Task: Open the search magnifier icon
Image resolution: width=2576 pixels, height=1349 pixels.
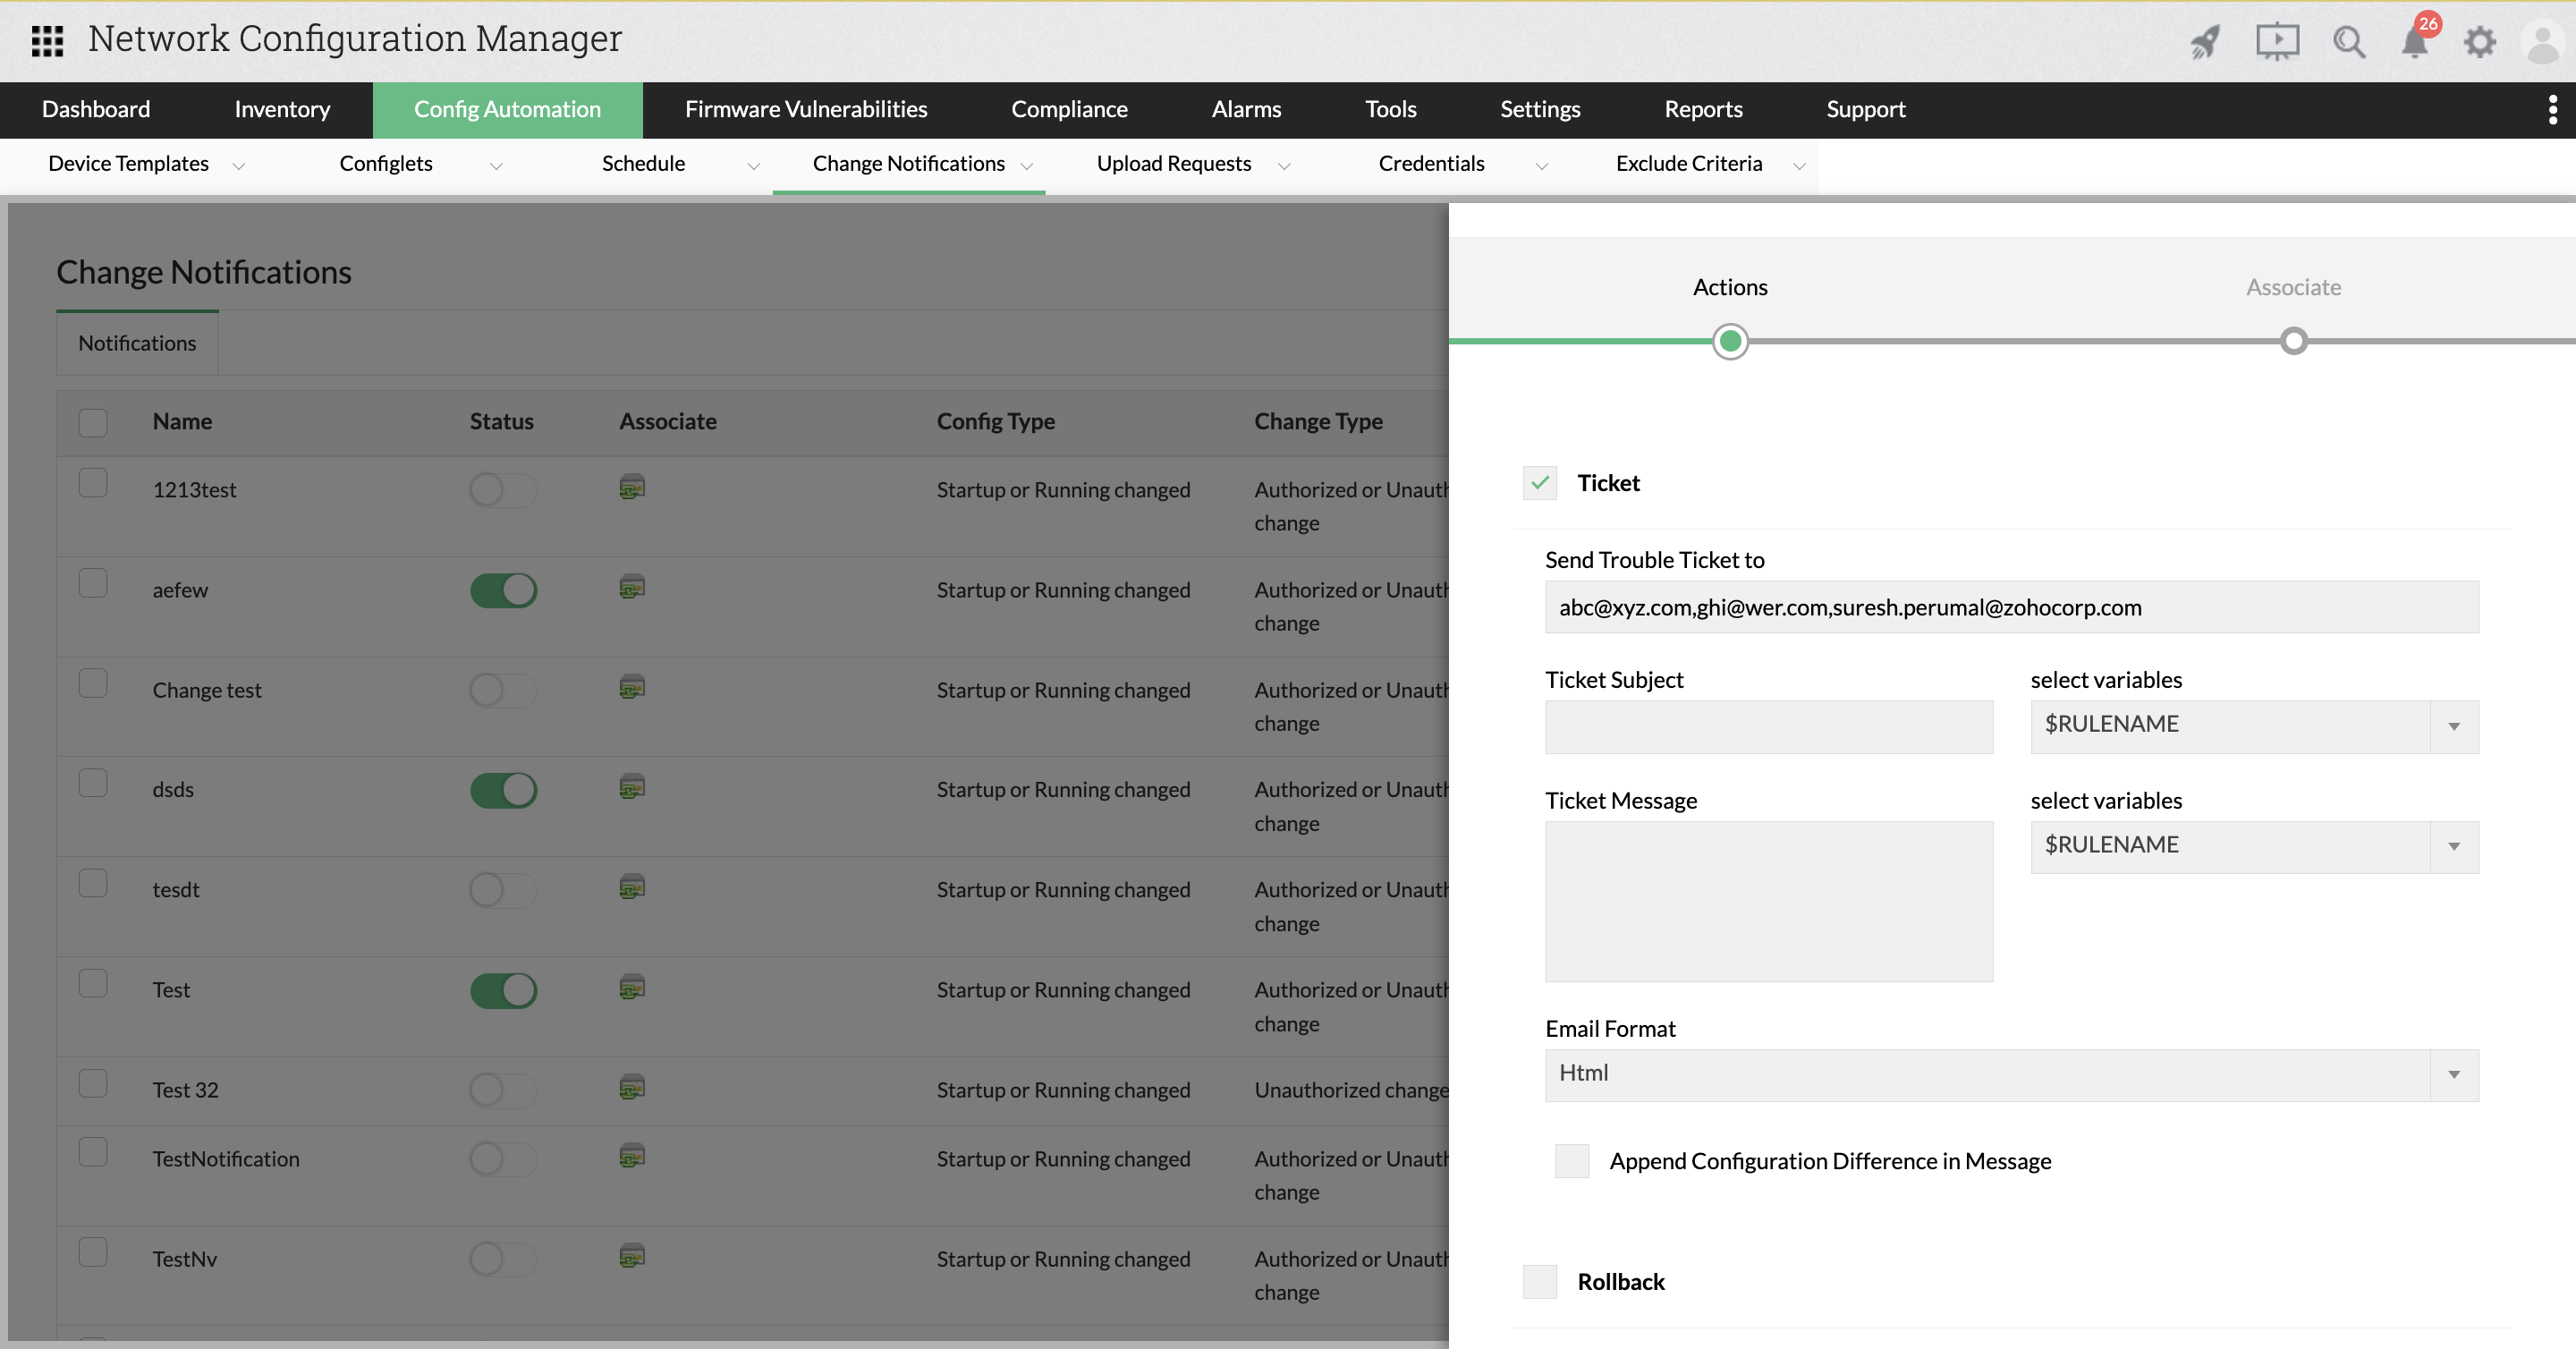Action: [x=2349, y=41]
